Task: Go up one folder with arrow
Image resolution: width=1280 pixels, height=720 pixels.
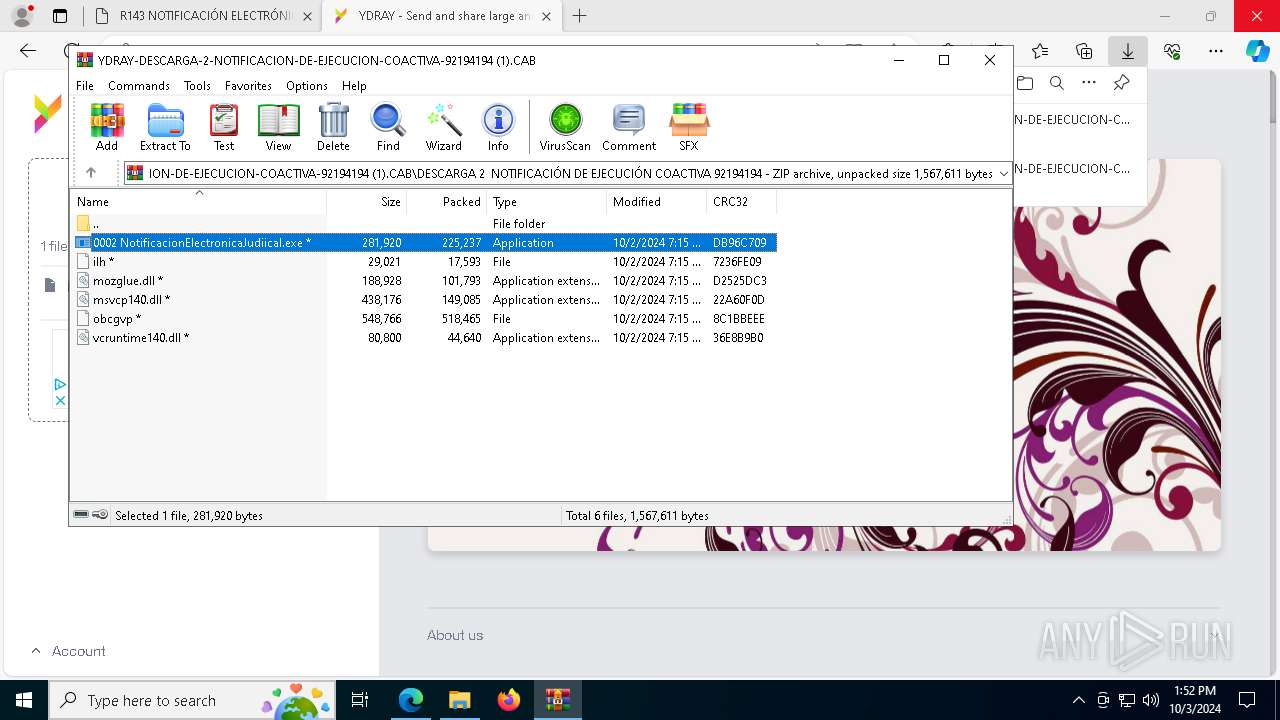Action: tap(91, 173)
